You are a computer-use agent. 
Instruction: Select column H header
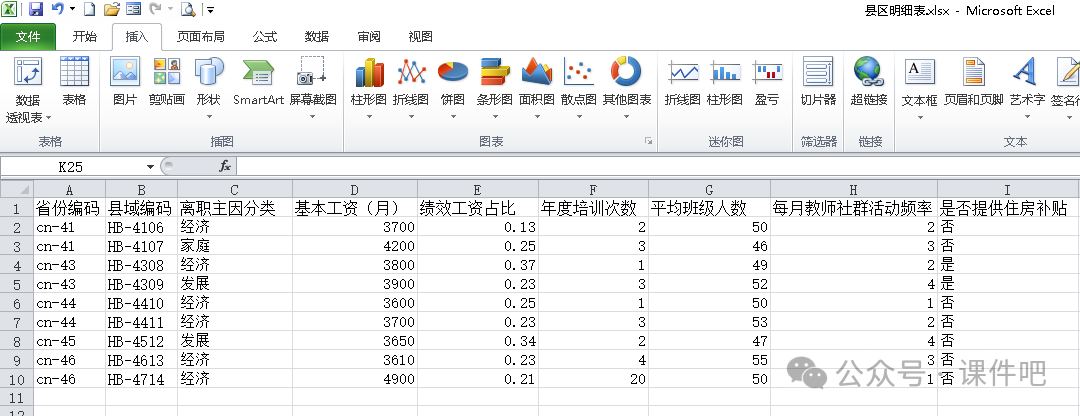(854, 189)
